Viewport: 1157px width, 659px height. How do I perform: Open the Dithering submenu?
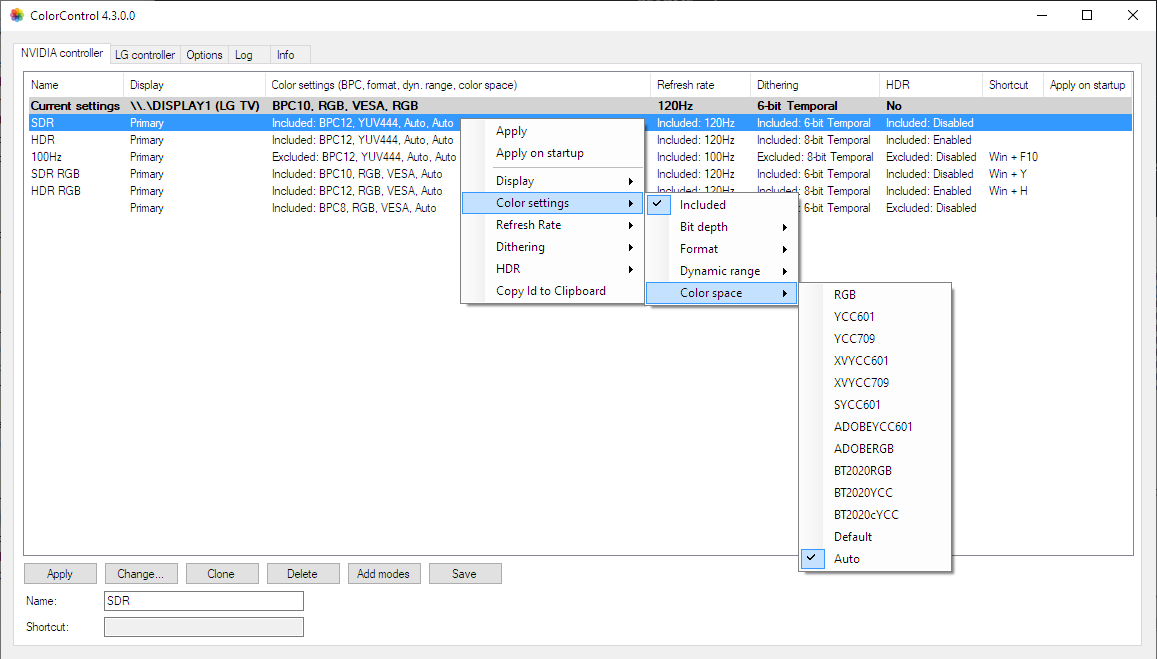(520, 247)
